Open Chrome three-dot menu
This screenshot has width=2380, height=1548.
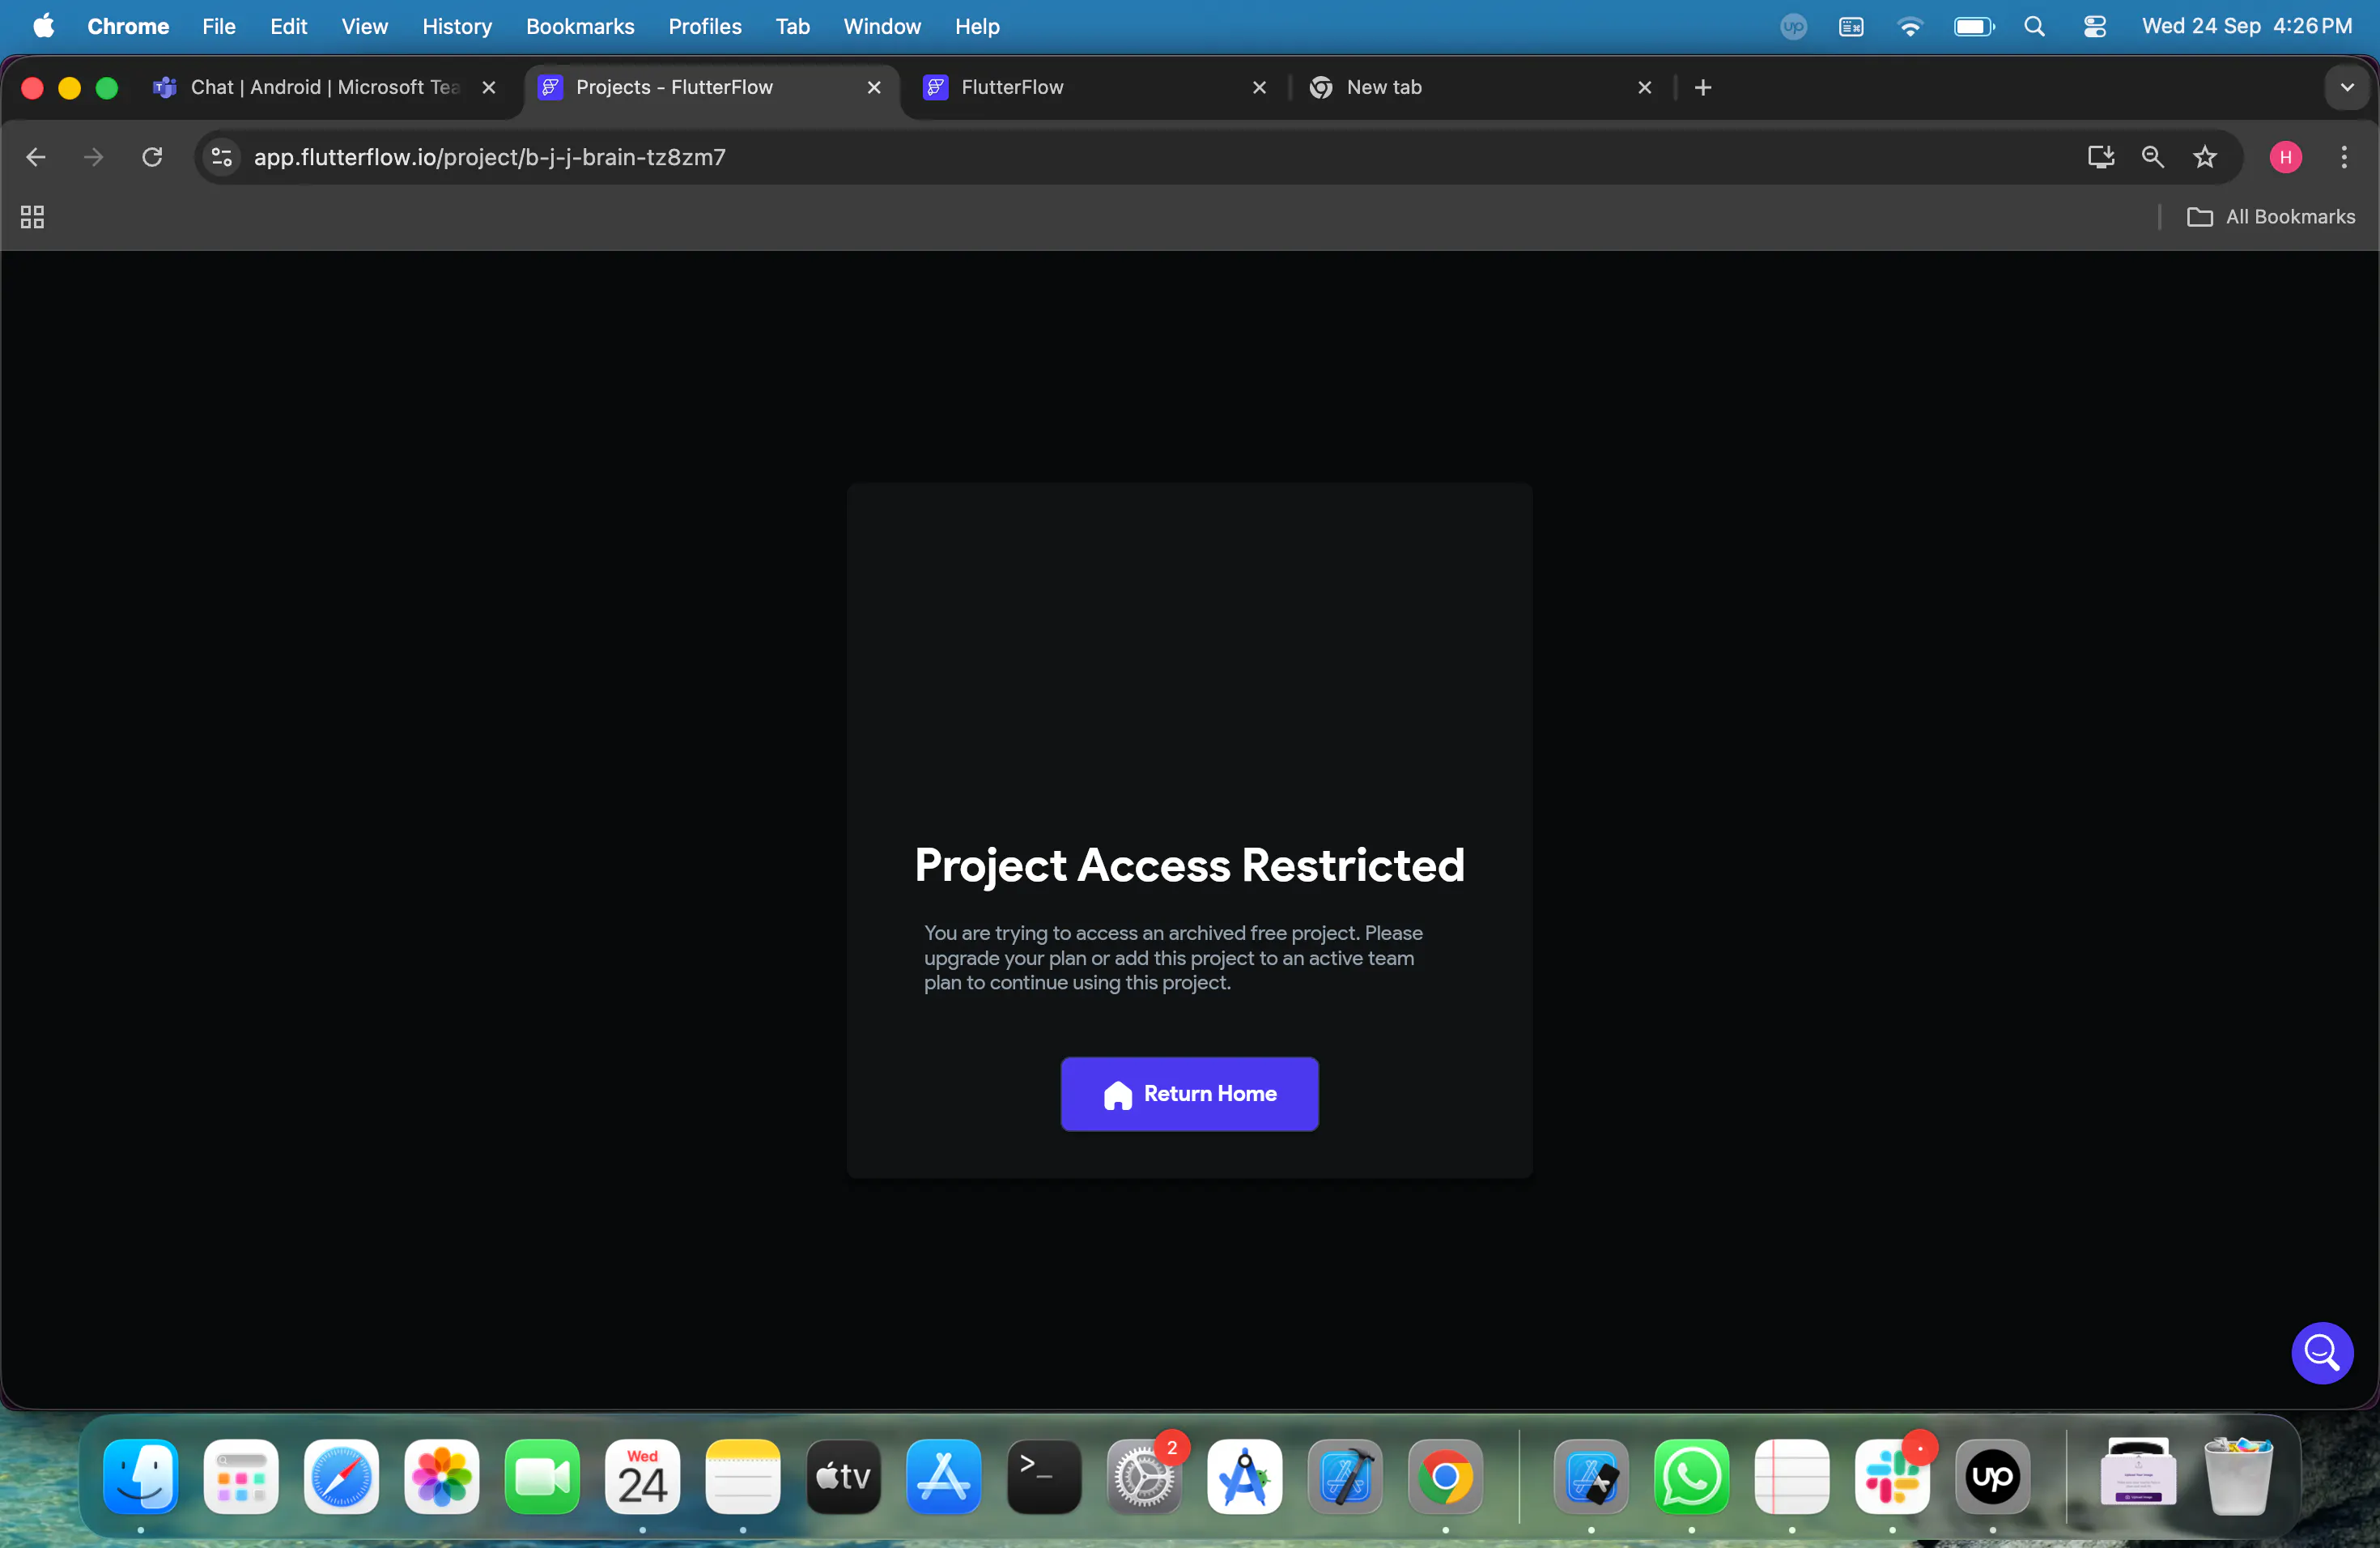pyautogui.click(x=2344, y=157)
